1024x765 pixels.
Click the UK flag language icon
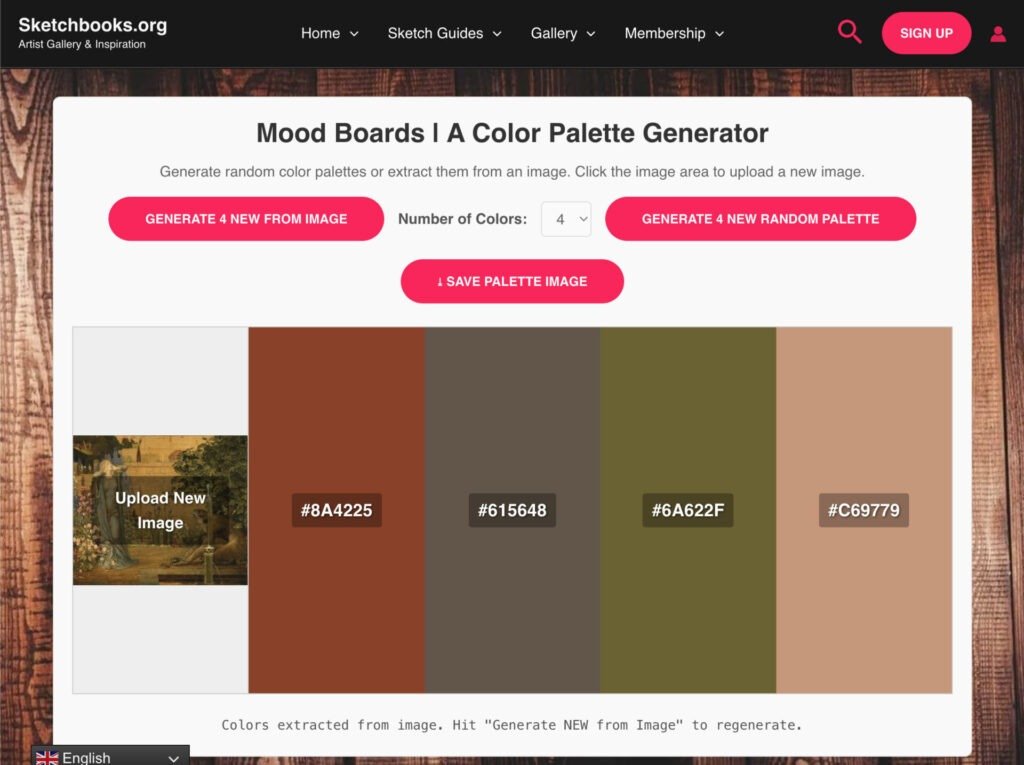pyautogui.click(x=47, y=757)
